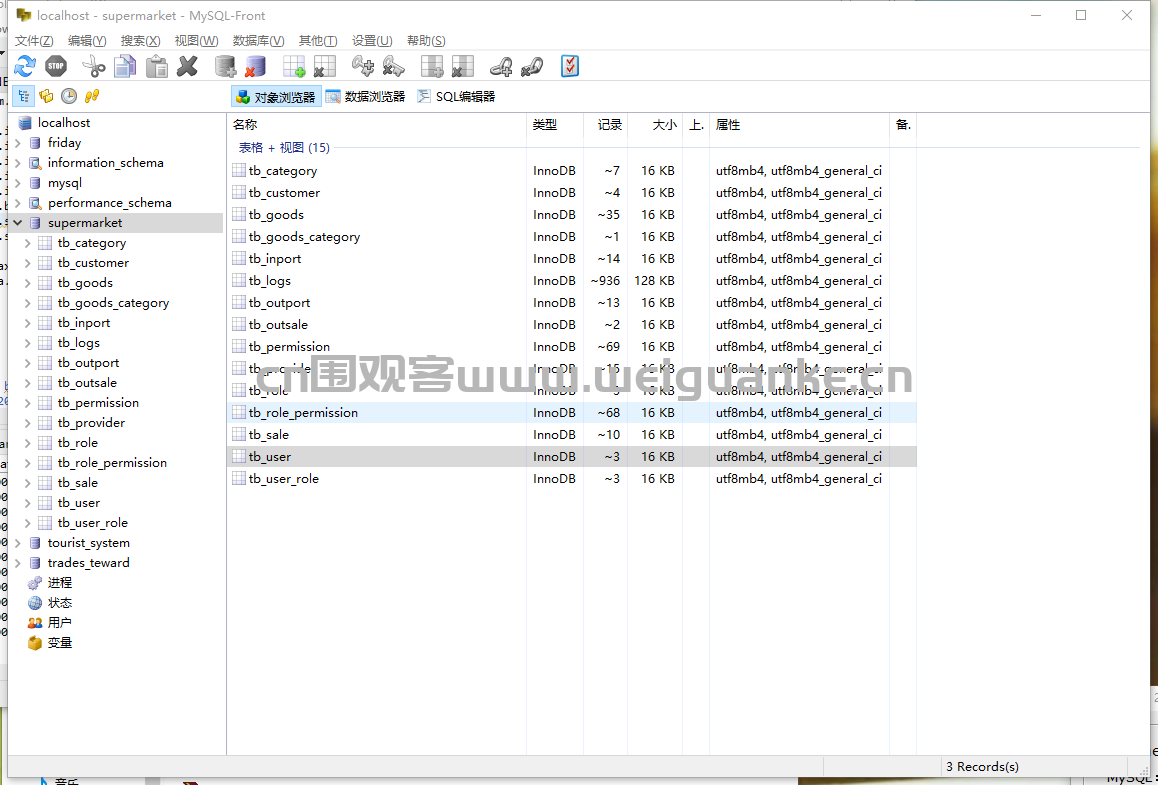The height and width of the screenshot is (785, 1158).
Task: Open the 帮助 menu
Action: [x=426, y=41]
